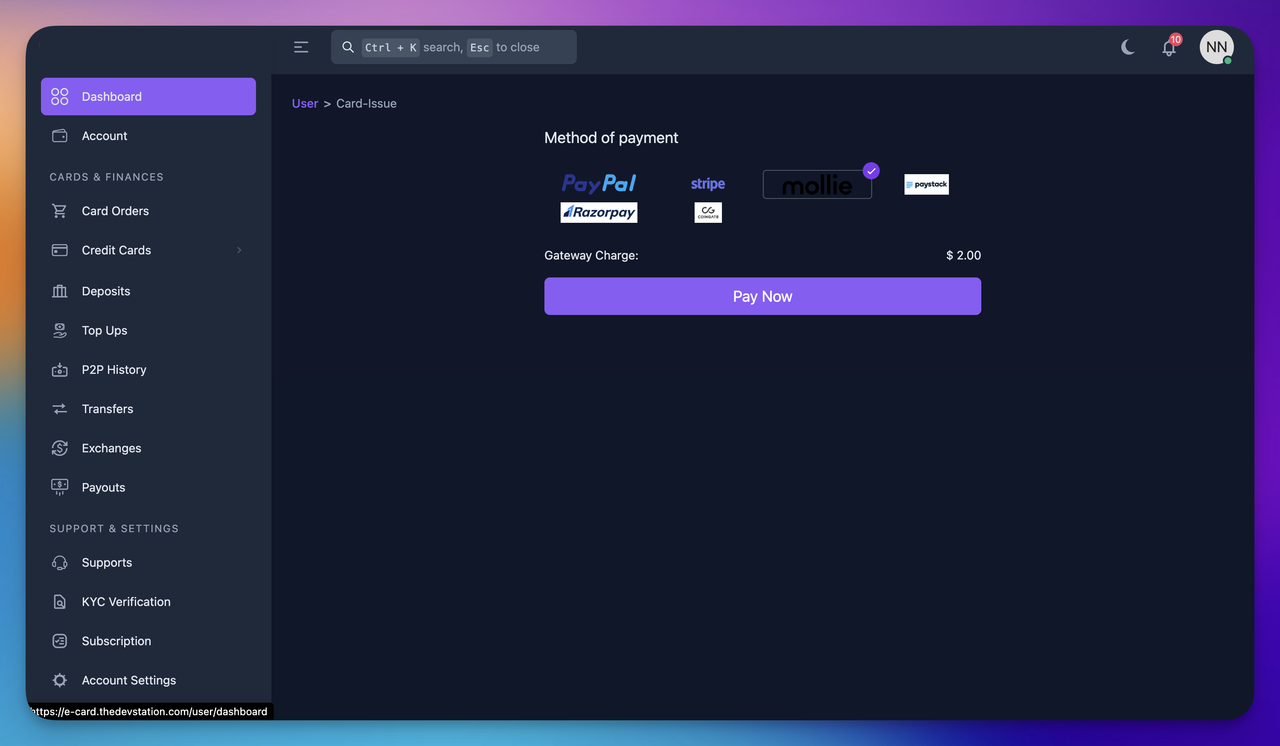
Task: Focus the search input field
Action: (x=454, y=47)
